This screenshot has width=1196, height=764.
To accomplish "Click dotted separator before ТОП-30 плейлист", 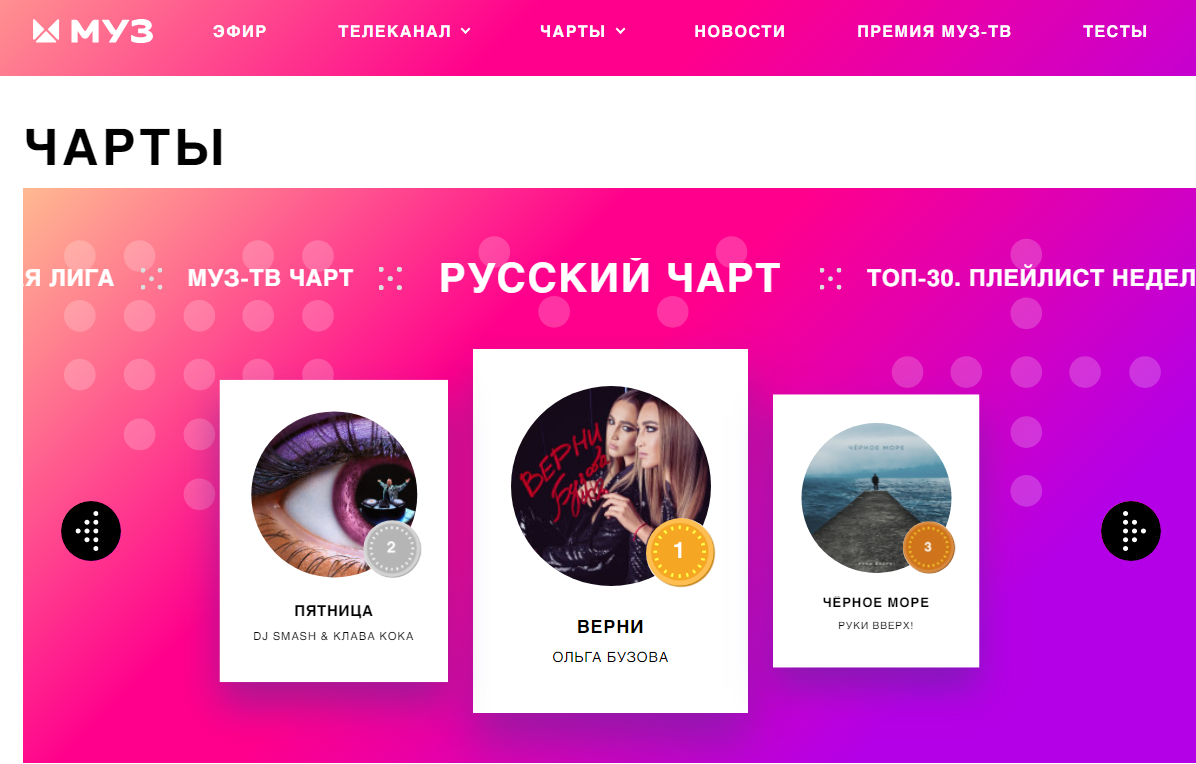I will [x=830, y=278].
